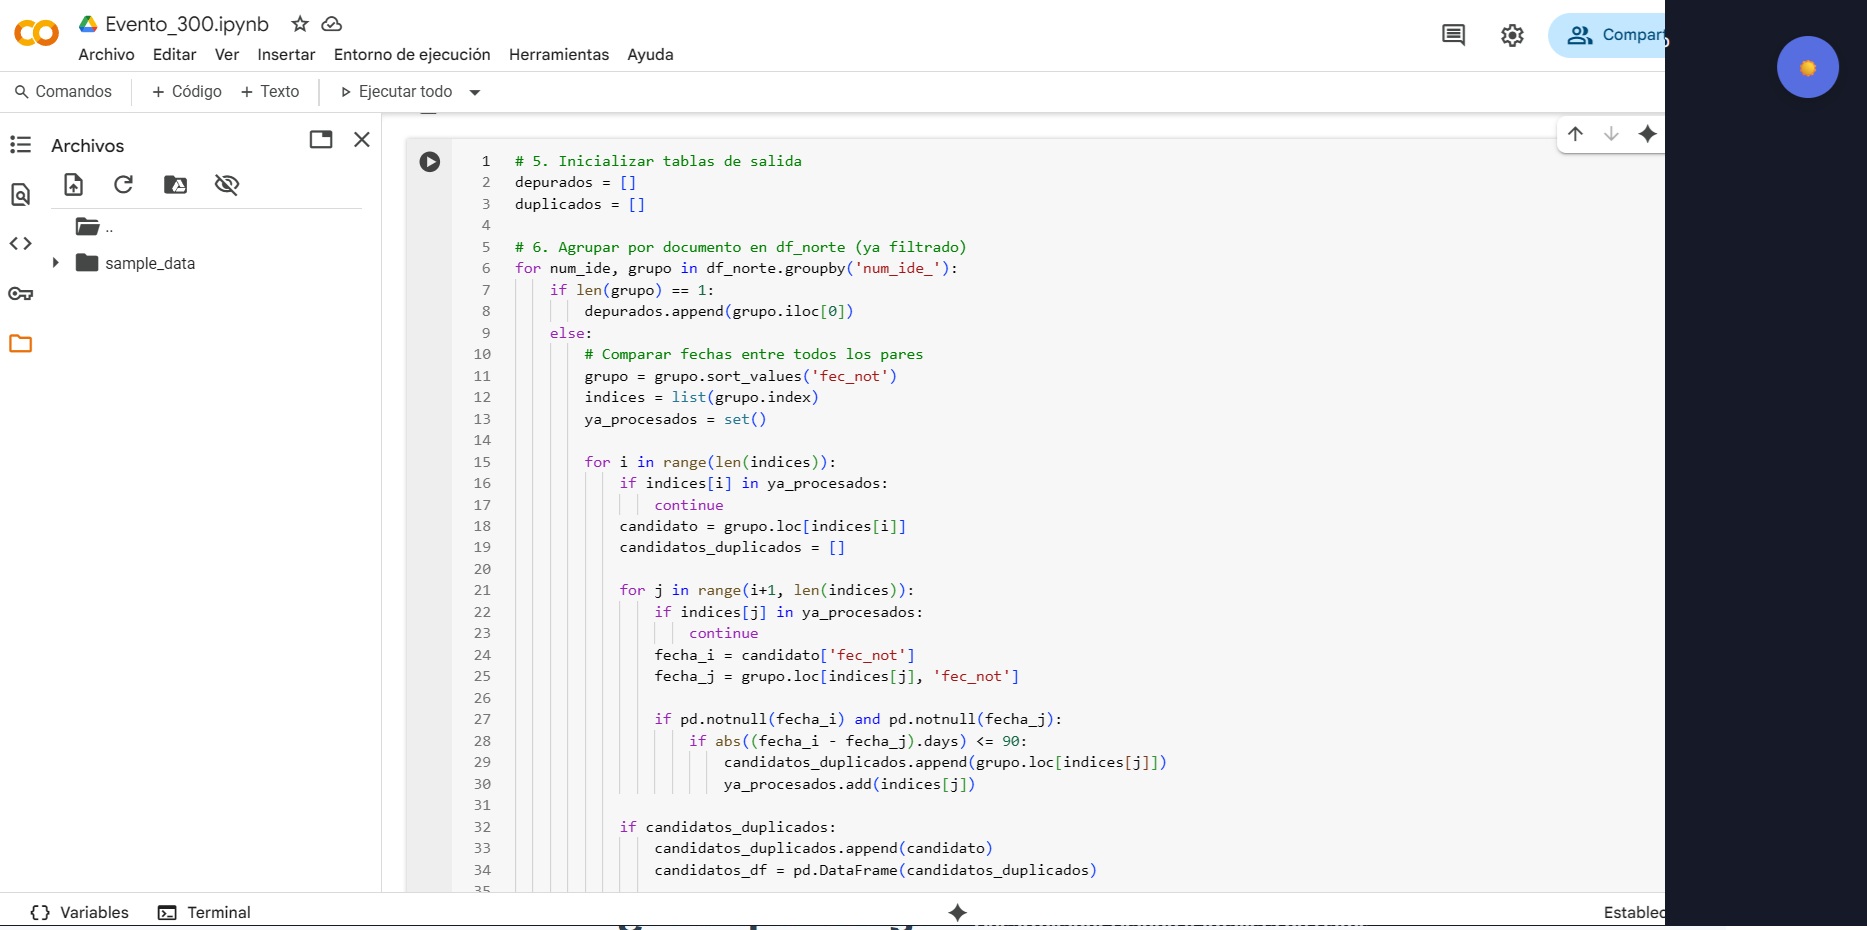Click the Gemini sparkle in bottom bar
Viewport: 1867px width, 930px height.
957,912
